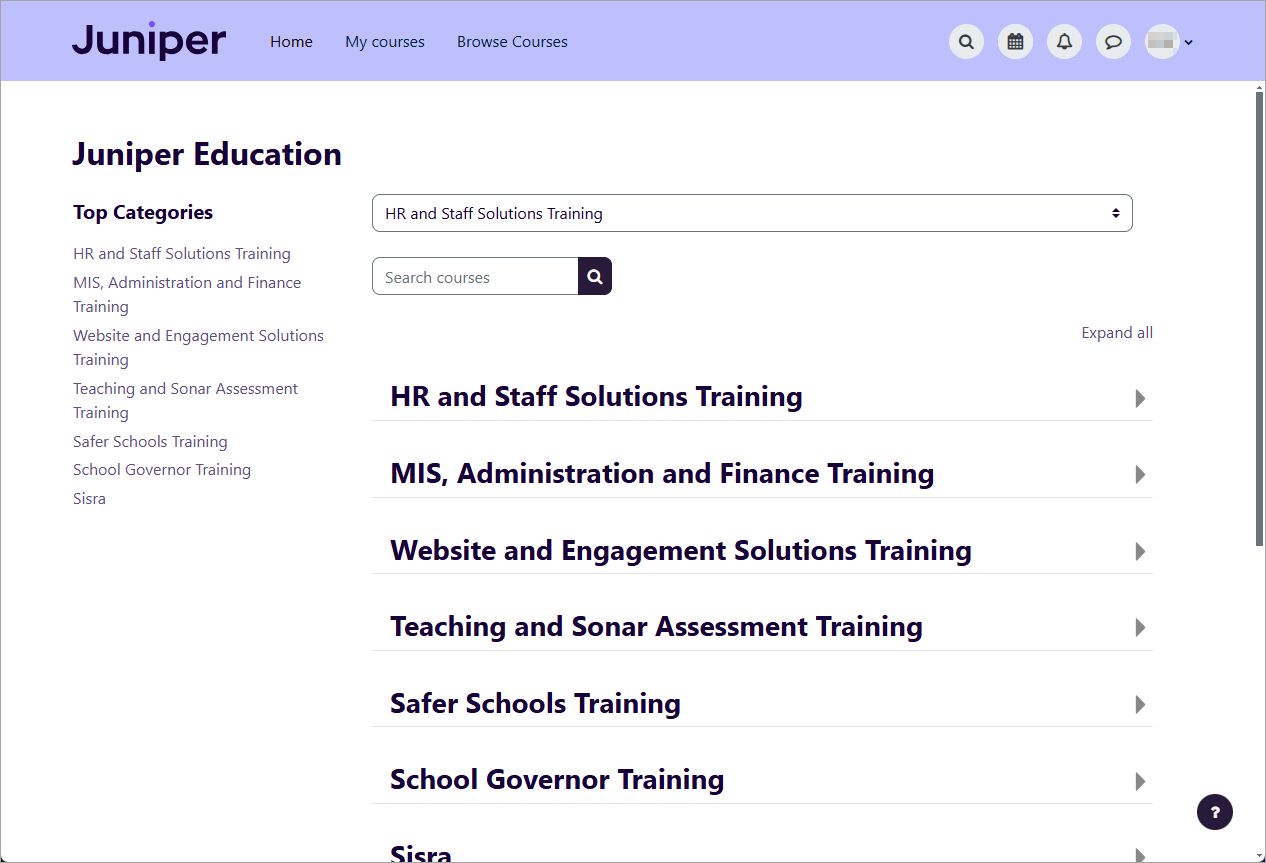Expand the Safer Schools Training category
Image resolution: width=1266 pixels, height=863 pixels.
point(1139,704)
